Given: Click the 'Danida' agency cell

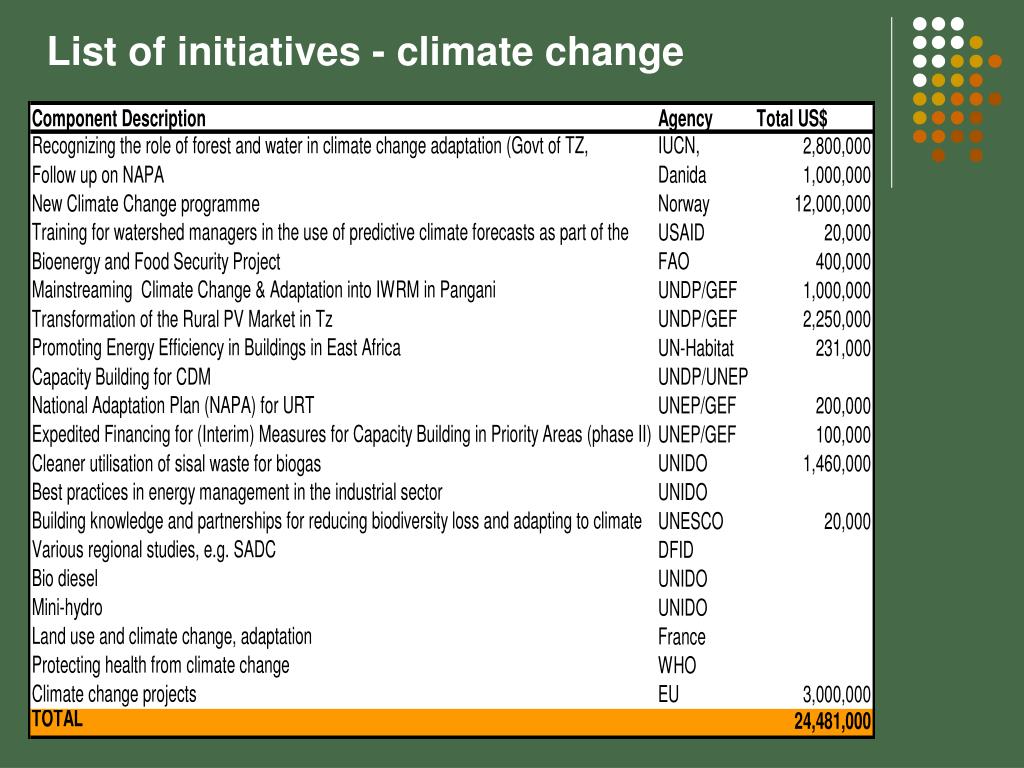Looking at the screenshot, I should click(682, 175).
